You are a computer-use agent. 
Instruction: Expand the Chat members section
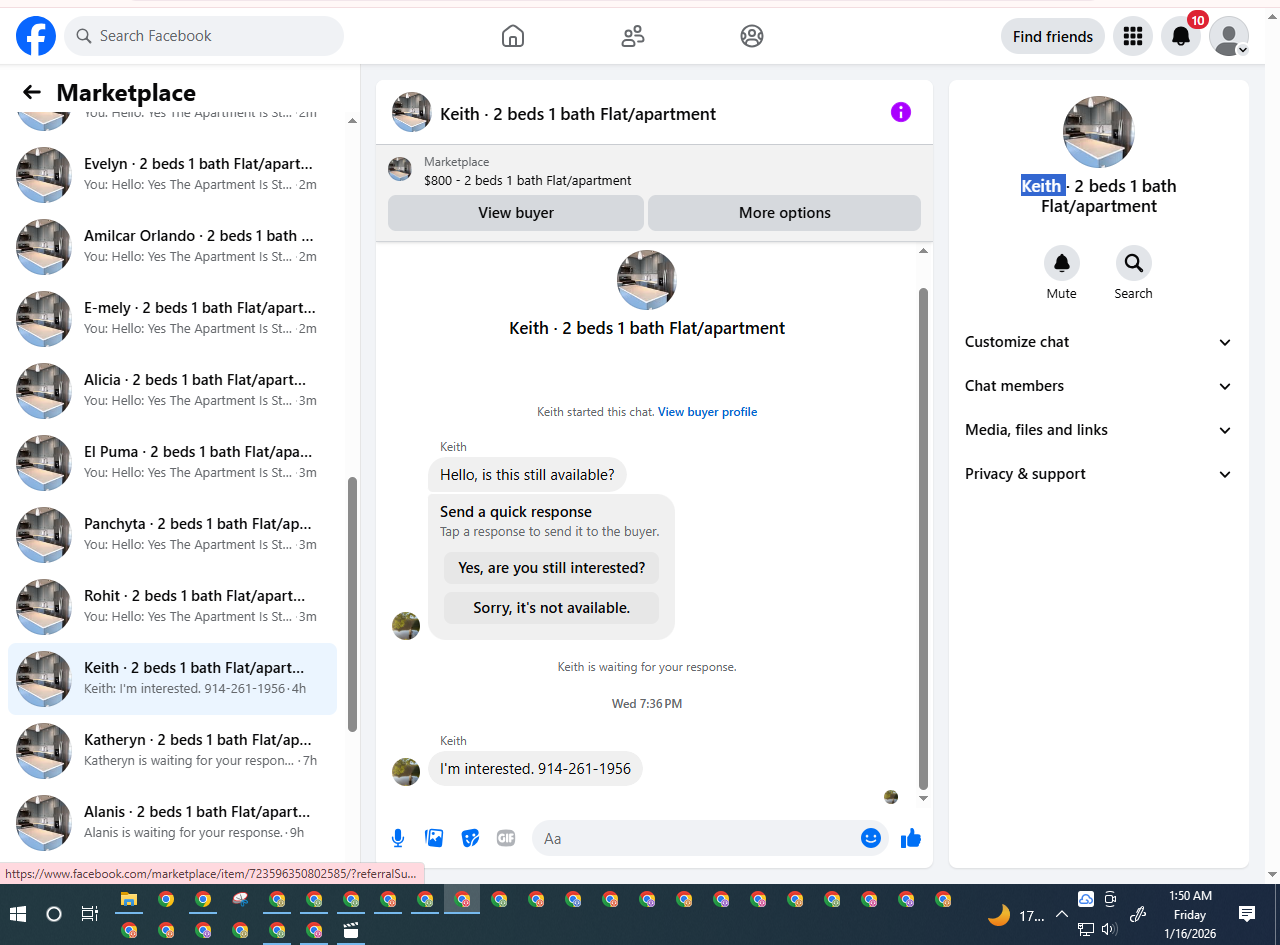[x=1099, y=386]
